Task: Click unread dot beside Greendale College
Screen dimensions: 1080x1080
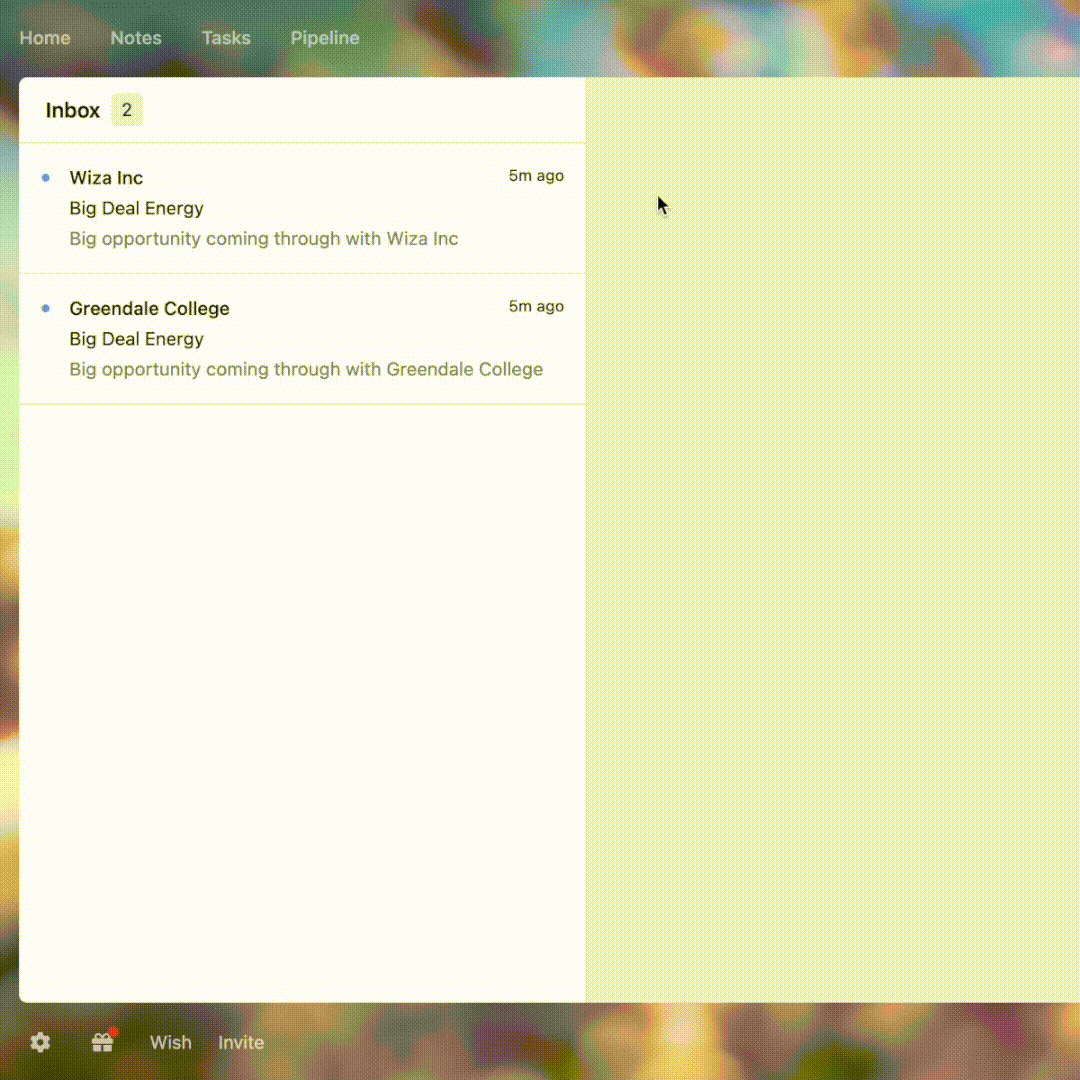Action: 45,309
